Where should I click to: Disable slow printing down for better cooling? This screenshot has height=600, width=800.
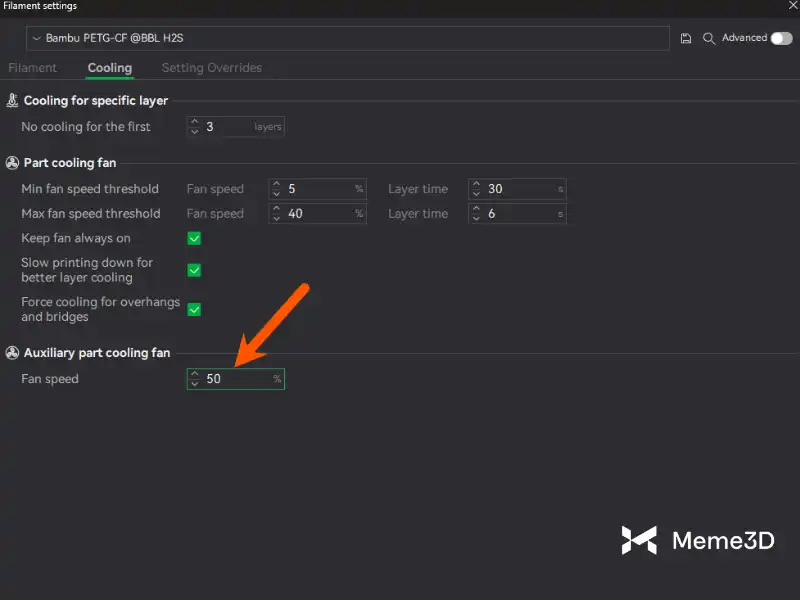pos(195,270)
